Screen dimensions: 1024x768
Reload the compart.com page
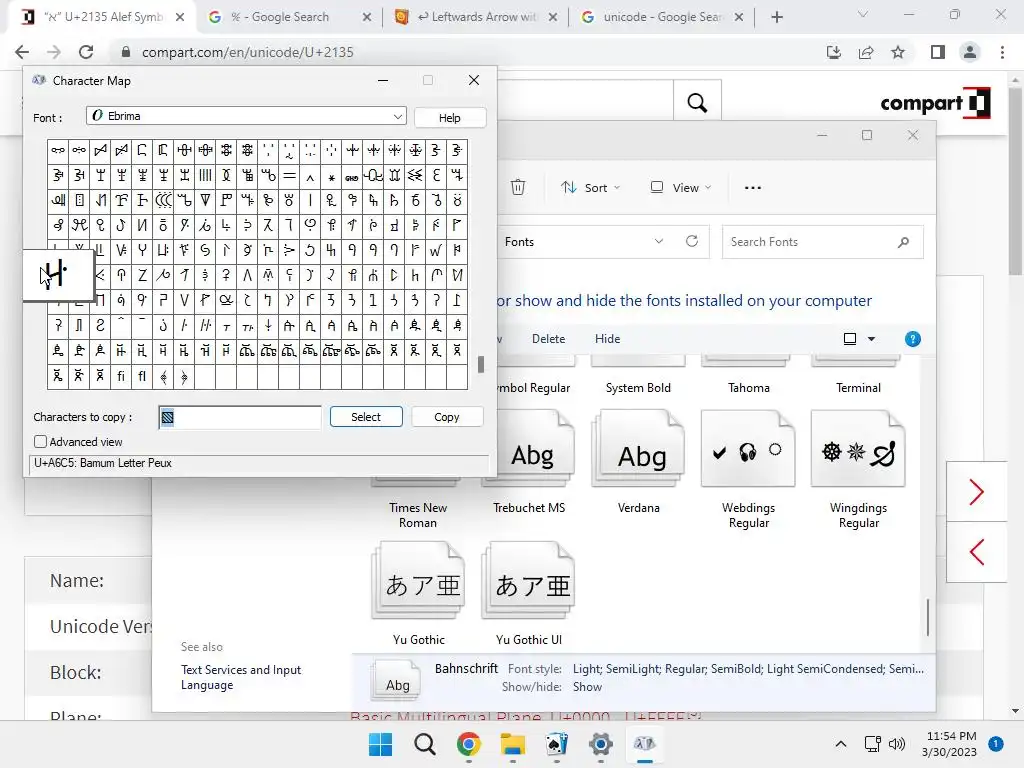click(86, 52)
